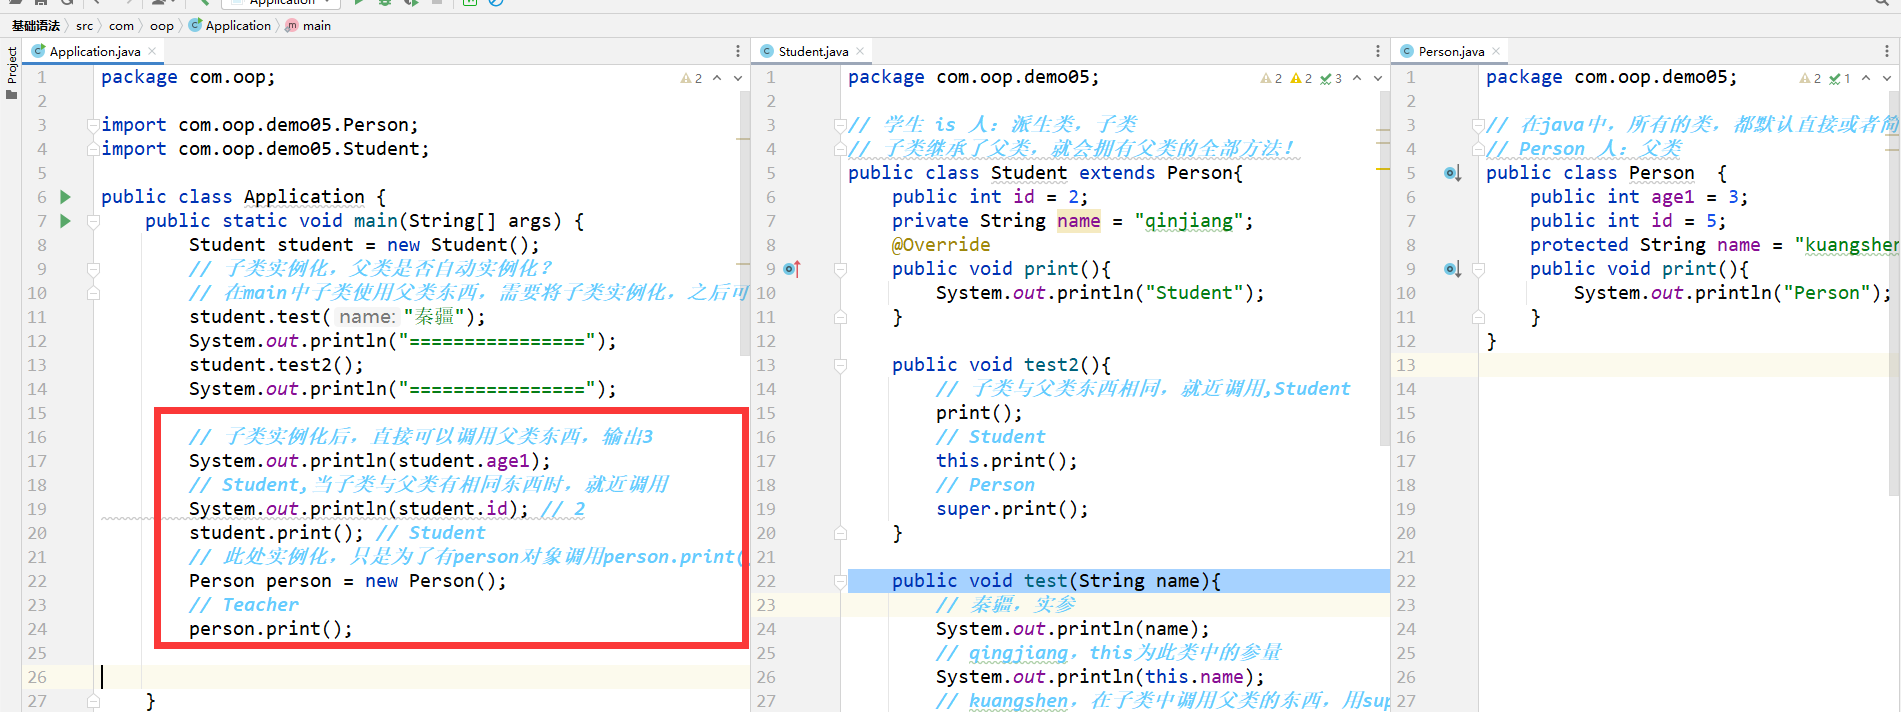Click 'this.print();' in Student.java

(1006, 461)
